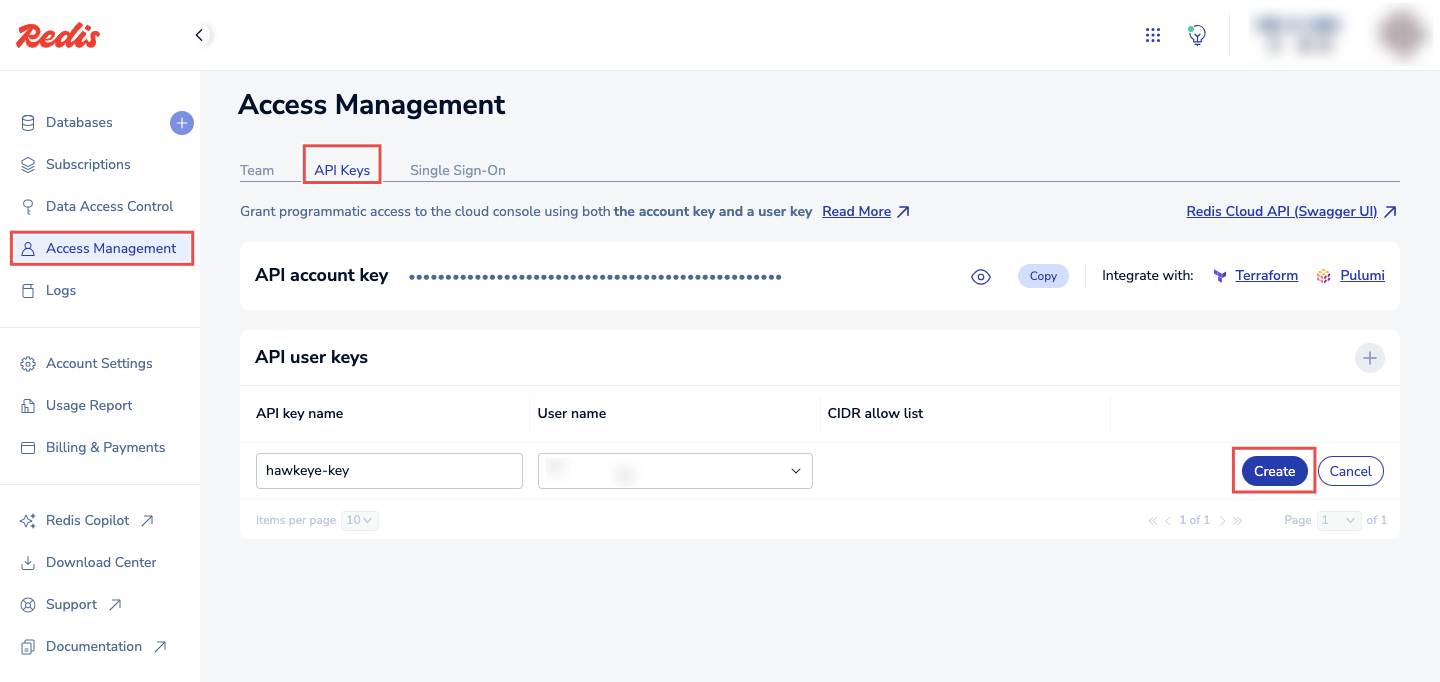Viewport: 1440px width, 682px height.
Task: Click the plus icon next to Databases
Action: 181,123
